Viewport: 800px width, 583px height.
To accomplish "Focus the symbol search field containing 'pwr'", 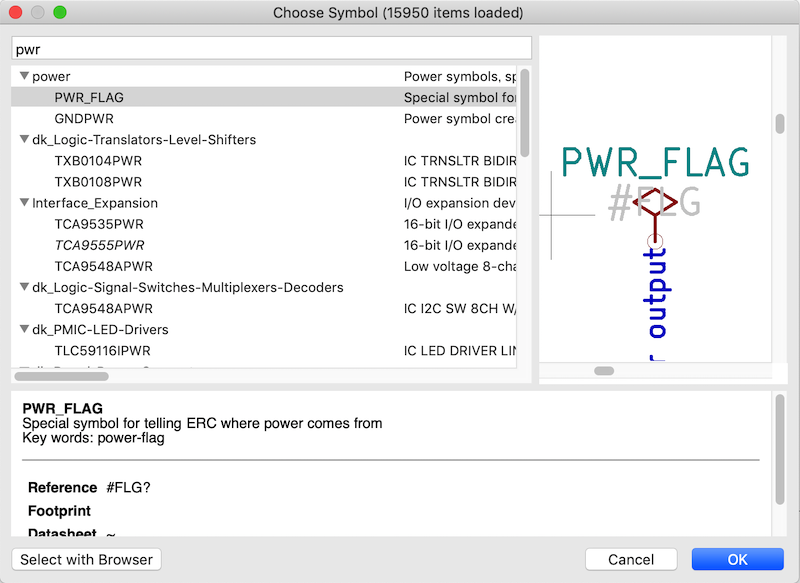I will (271, 49).
